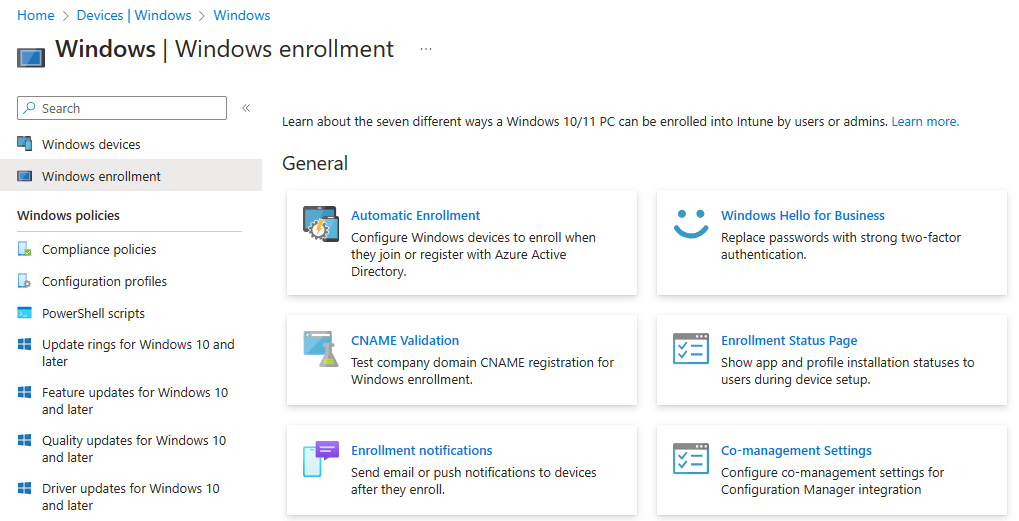This screenshot has height=521, width=1019.
Task: Click the Learn more link
Action: [x=925, y=121]
